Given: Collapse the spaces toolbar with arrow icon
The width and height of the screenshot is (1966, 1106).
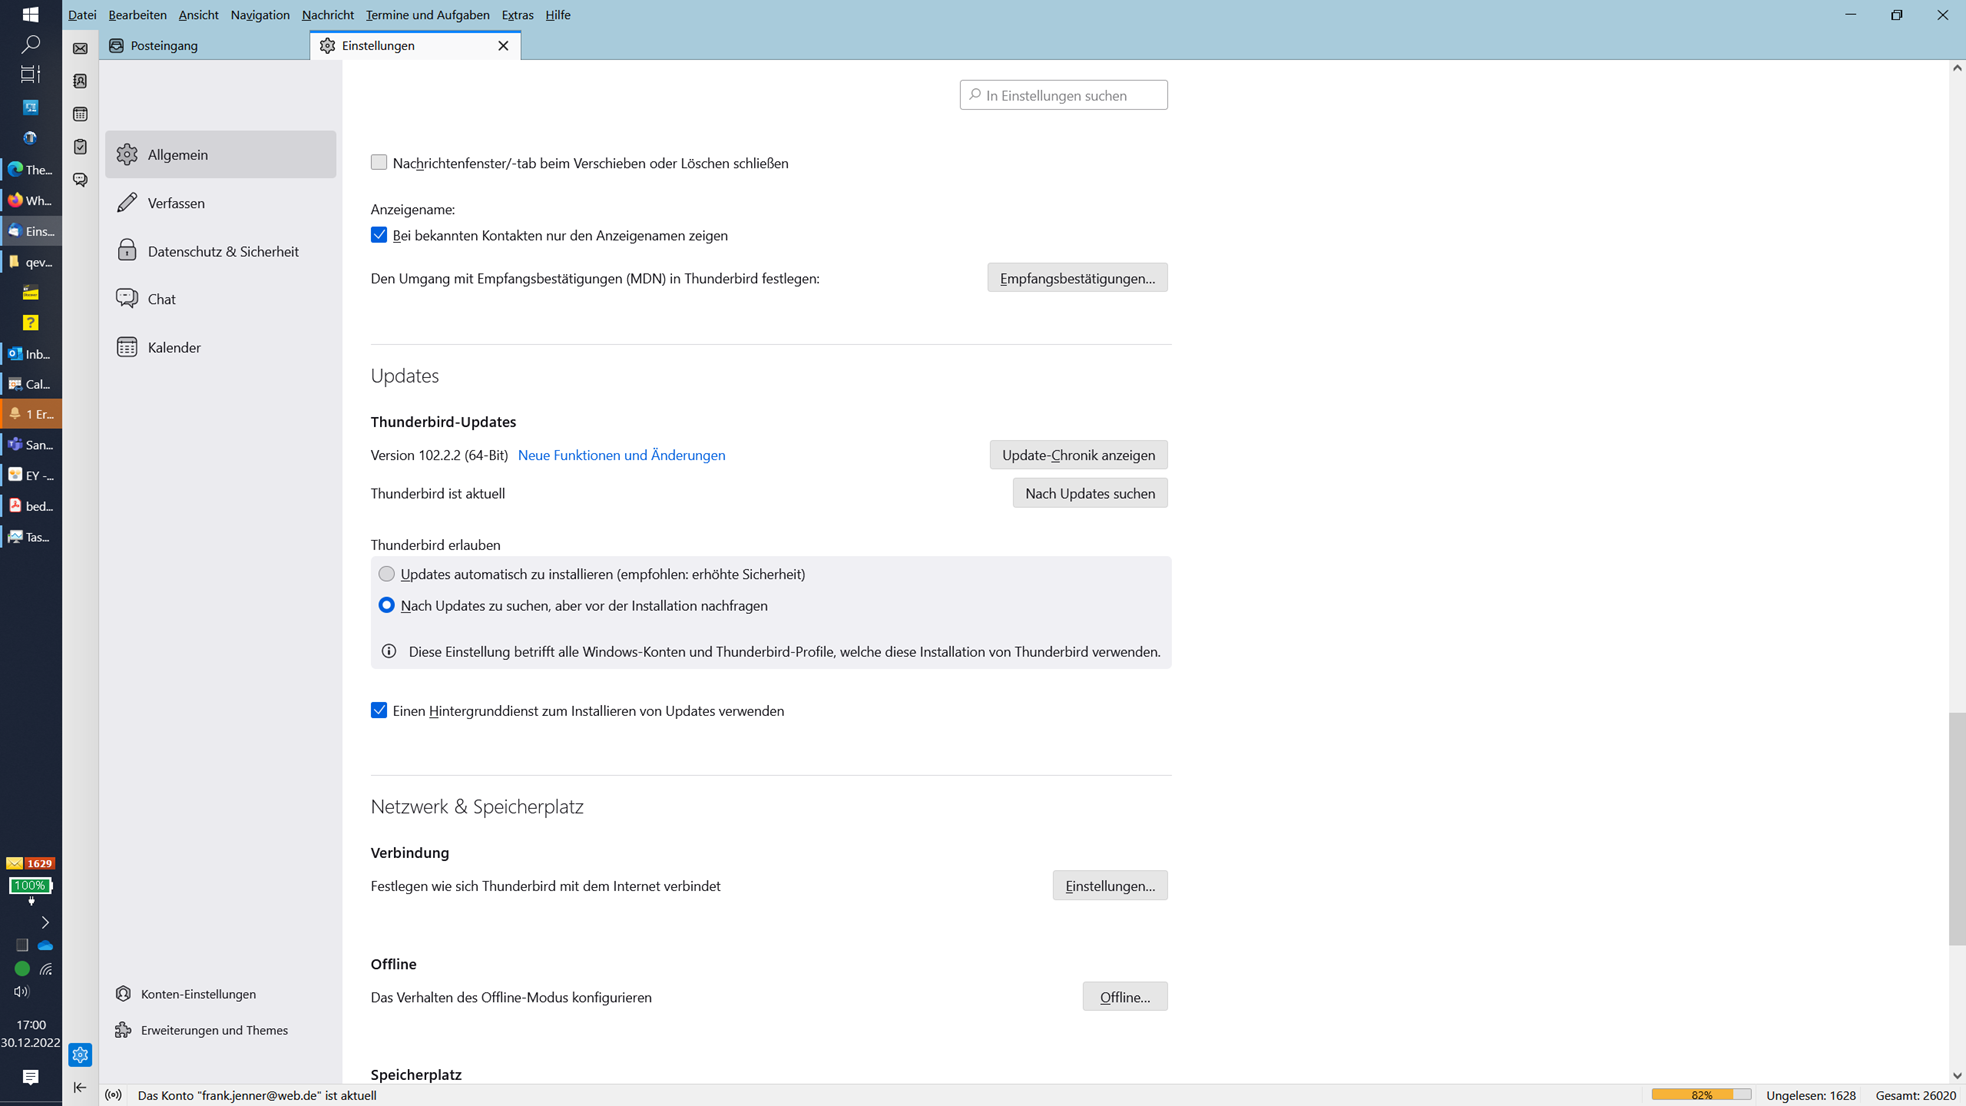Looking at the screenshot, I should click(x=80, y=1087).
